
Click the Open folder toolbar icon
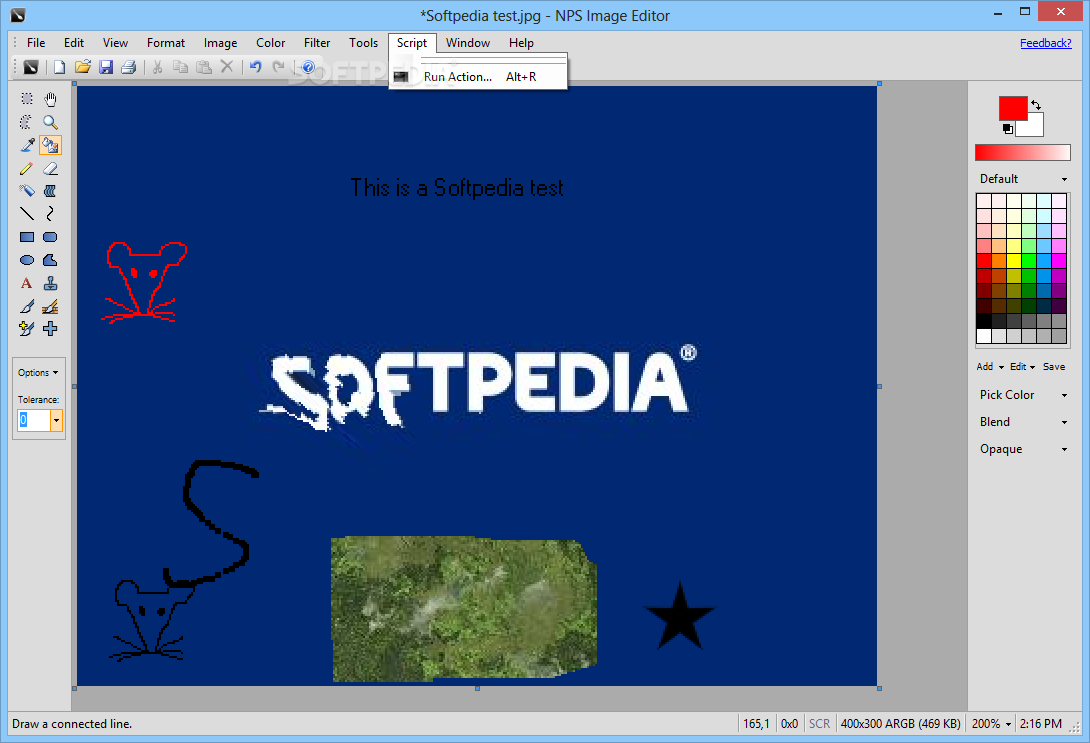83,67
